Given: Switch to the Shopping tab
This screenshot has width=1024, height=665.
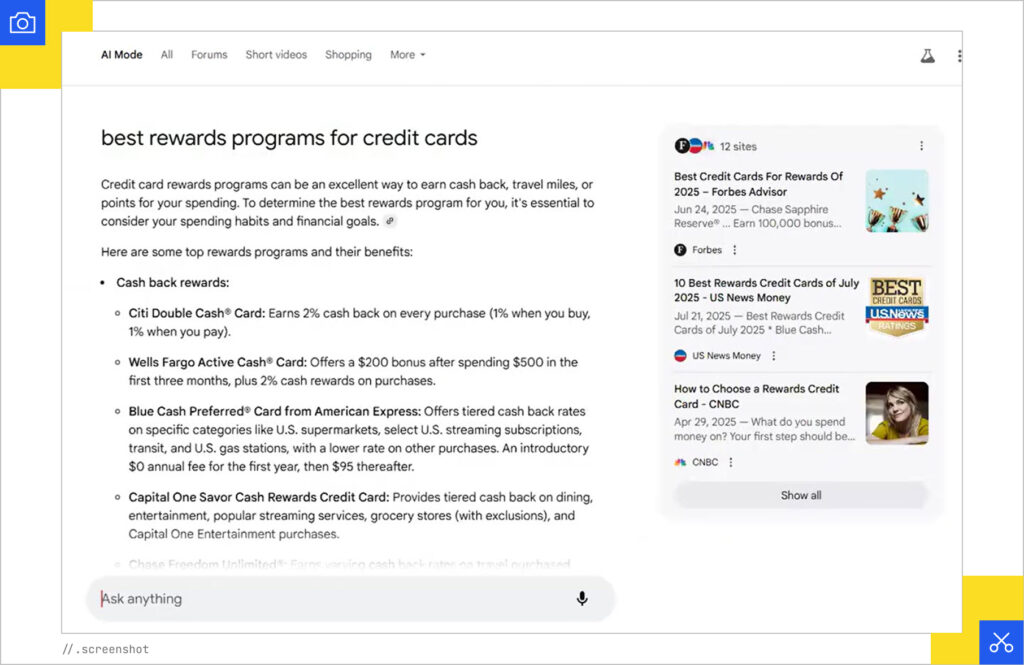Looking at the screenshot, I should point(348,55).
